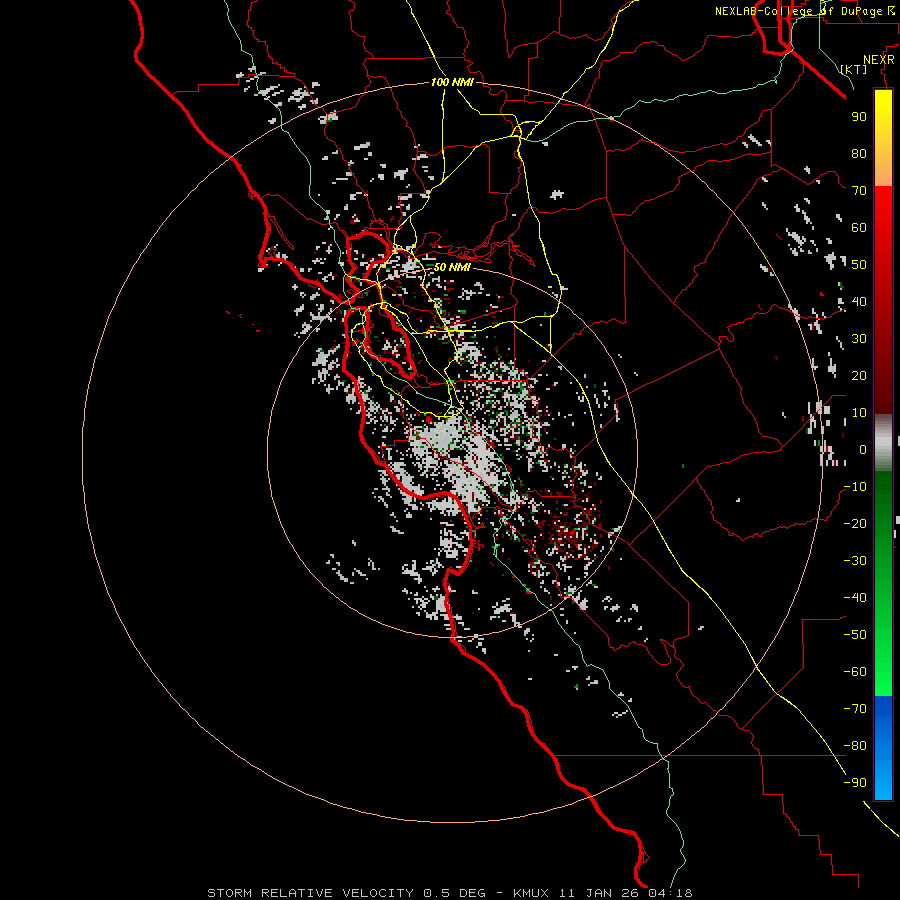Click the NEXR label at top right
The width and height of the screenshot is (900, 900).
click(x=878, y=60)
